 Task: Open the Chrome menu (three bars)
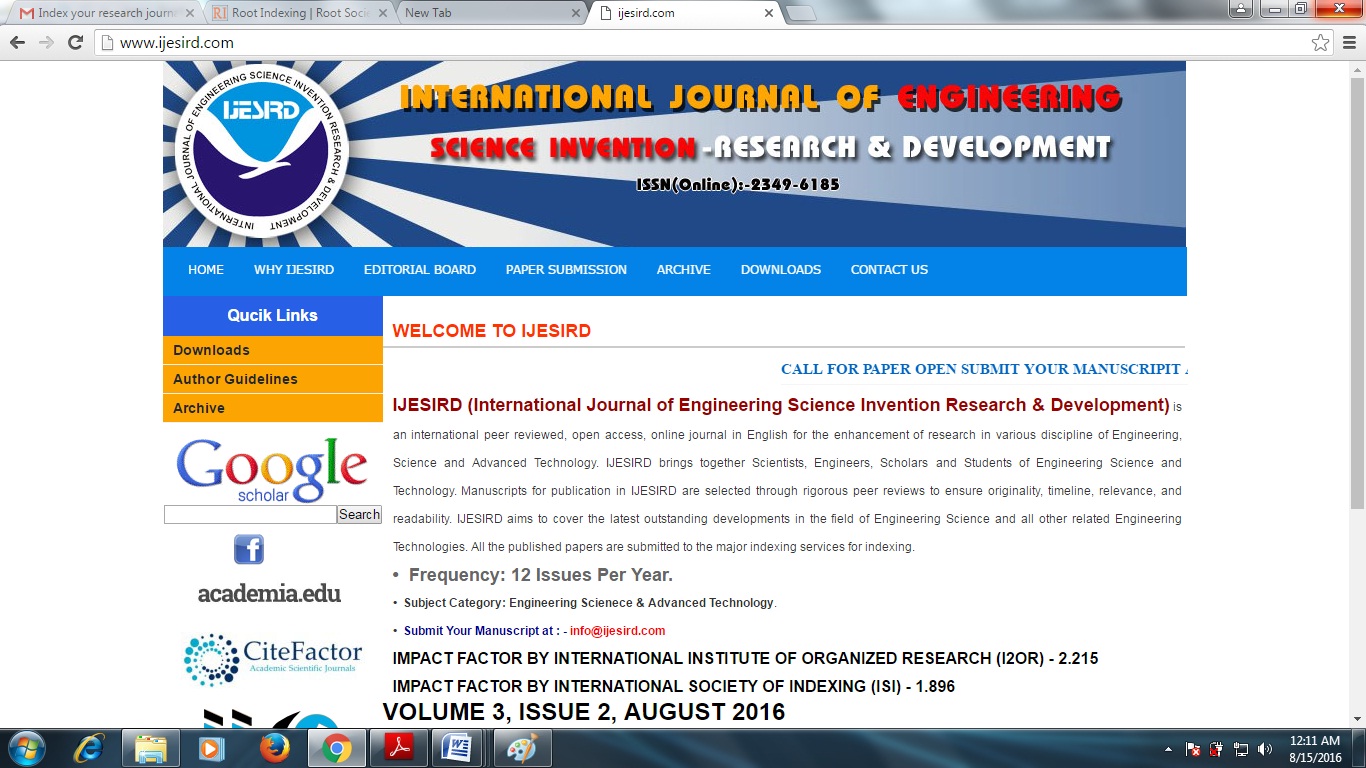point(1349,42)
